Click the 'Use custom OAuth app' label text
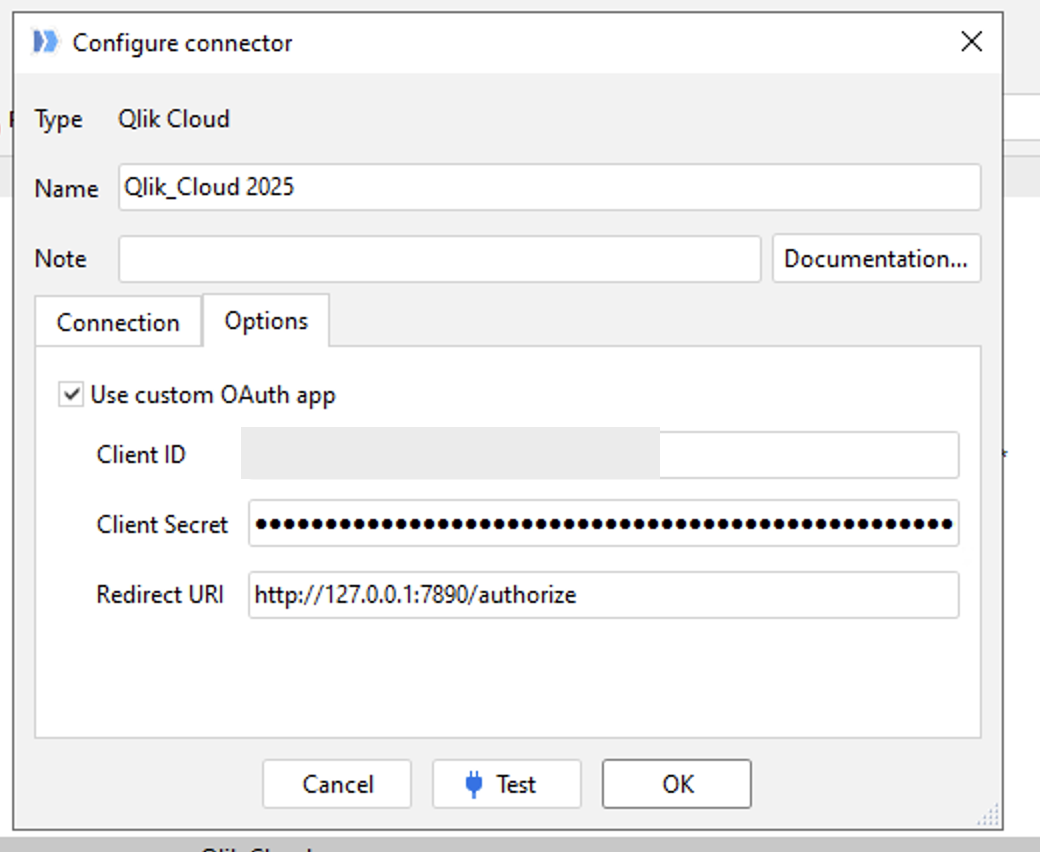 point(213,395)
